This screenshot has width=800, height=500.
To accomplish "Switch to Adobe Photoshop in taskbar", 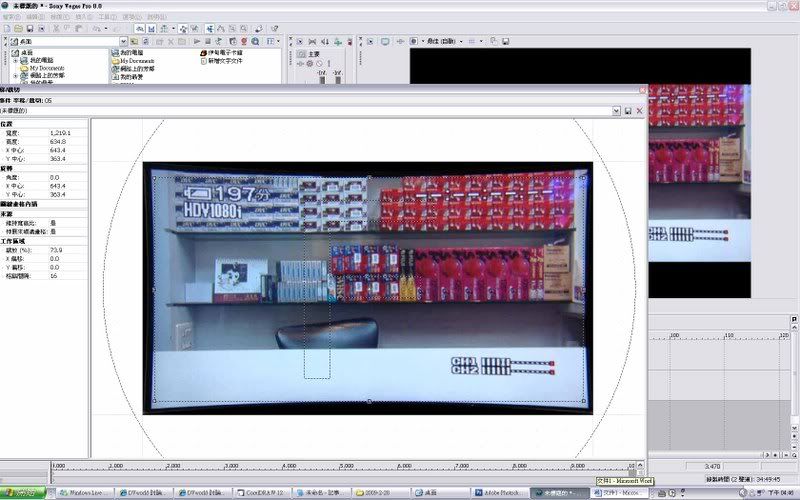I will point(500,493).
